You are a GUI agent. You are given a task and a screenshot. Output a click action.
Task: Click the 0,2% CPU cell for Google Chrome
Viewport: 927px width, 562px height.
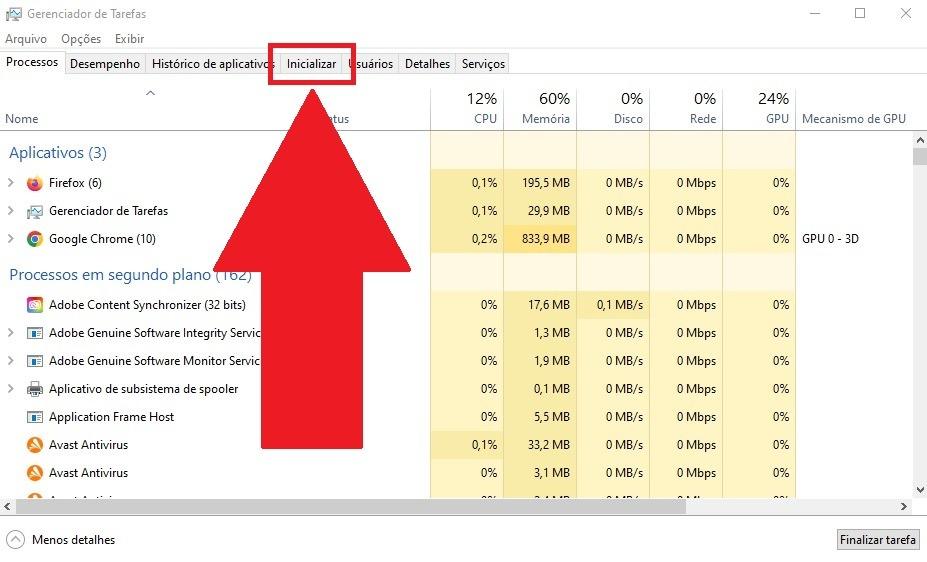tap(467, 239)
